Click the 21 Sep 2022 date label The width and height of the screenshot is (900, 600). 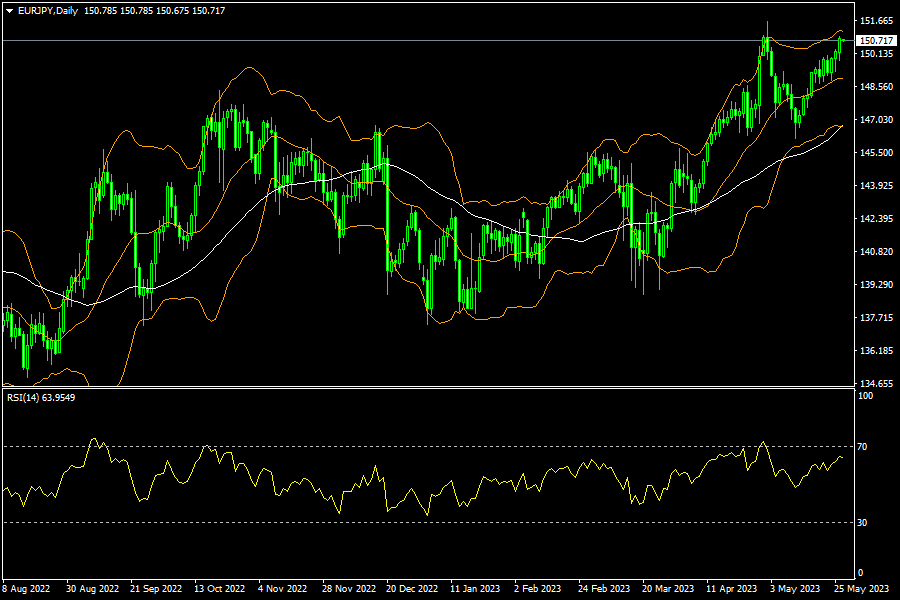(x=156, y=589)
